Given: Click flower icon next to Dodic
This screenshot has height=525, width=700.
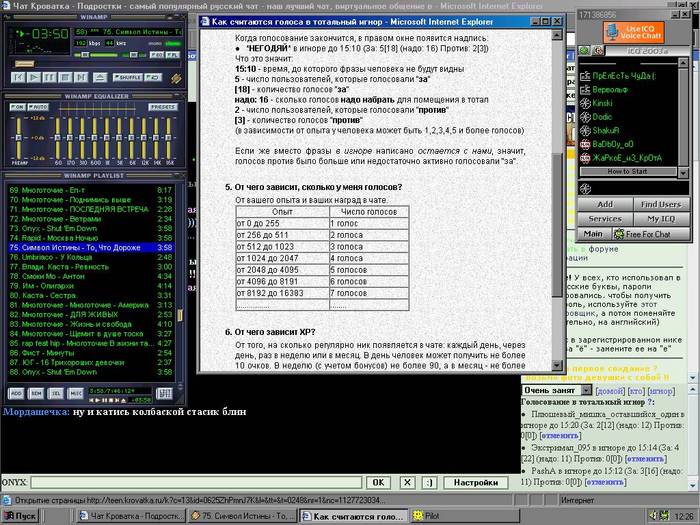Looking at the screenshot, I should coord(585,117).
